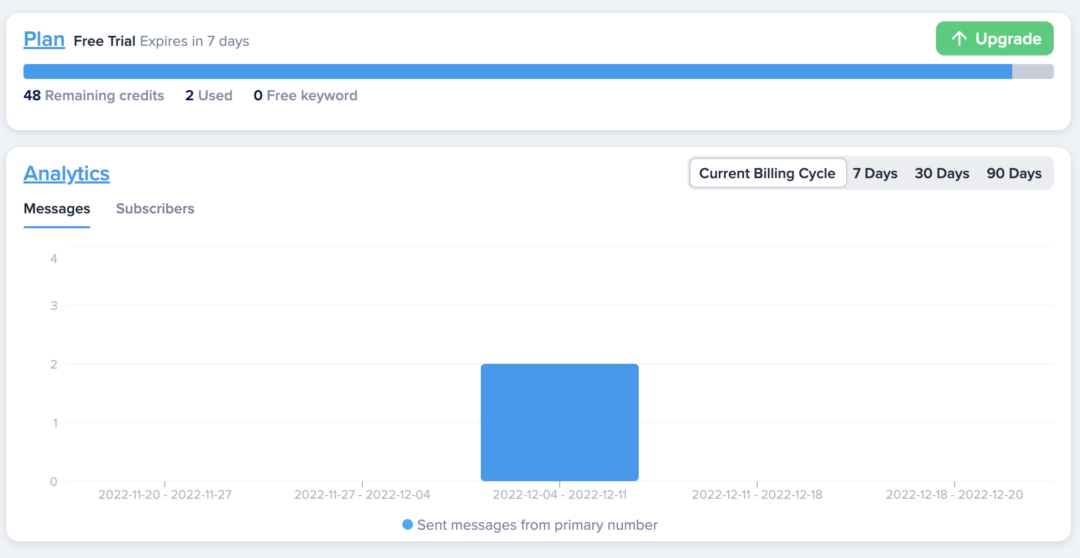Screen dimensions: 1080x558
Task: Open the Analytics link
Action: (x=67, y=173)
